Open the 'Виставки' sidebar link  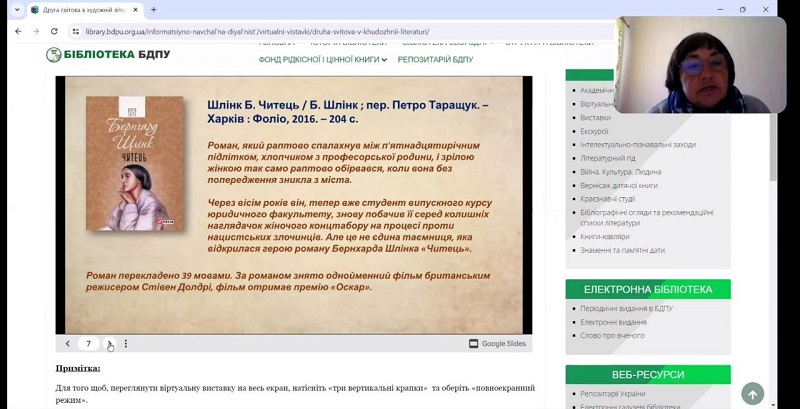(x=595, y=117)
